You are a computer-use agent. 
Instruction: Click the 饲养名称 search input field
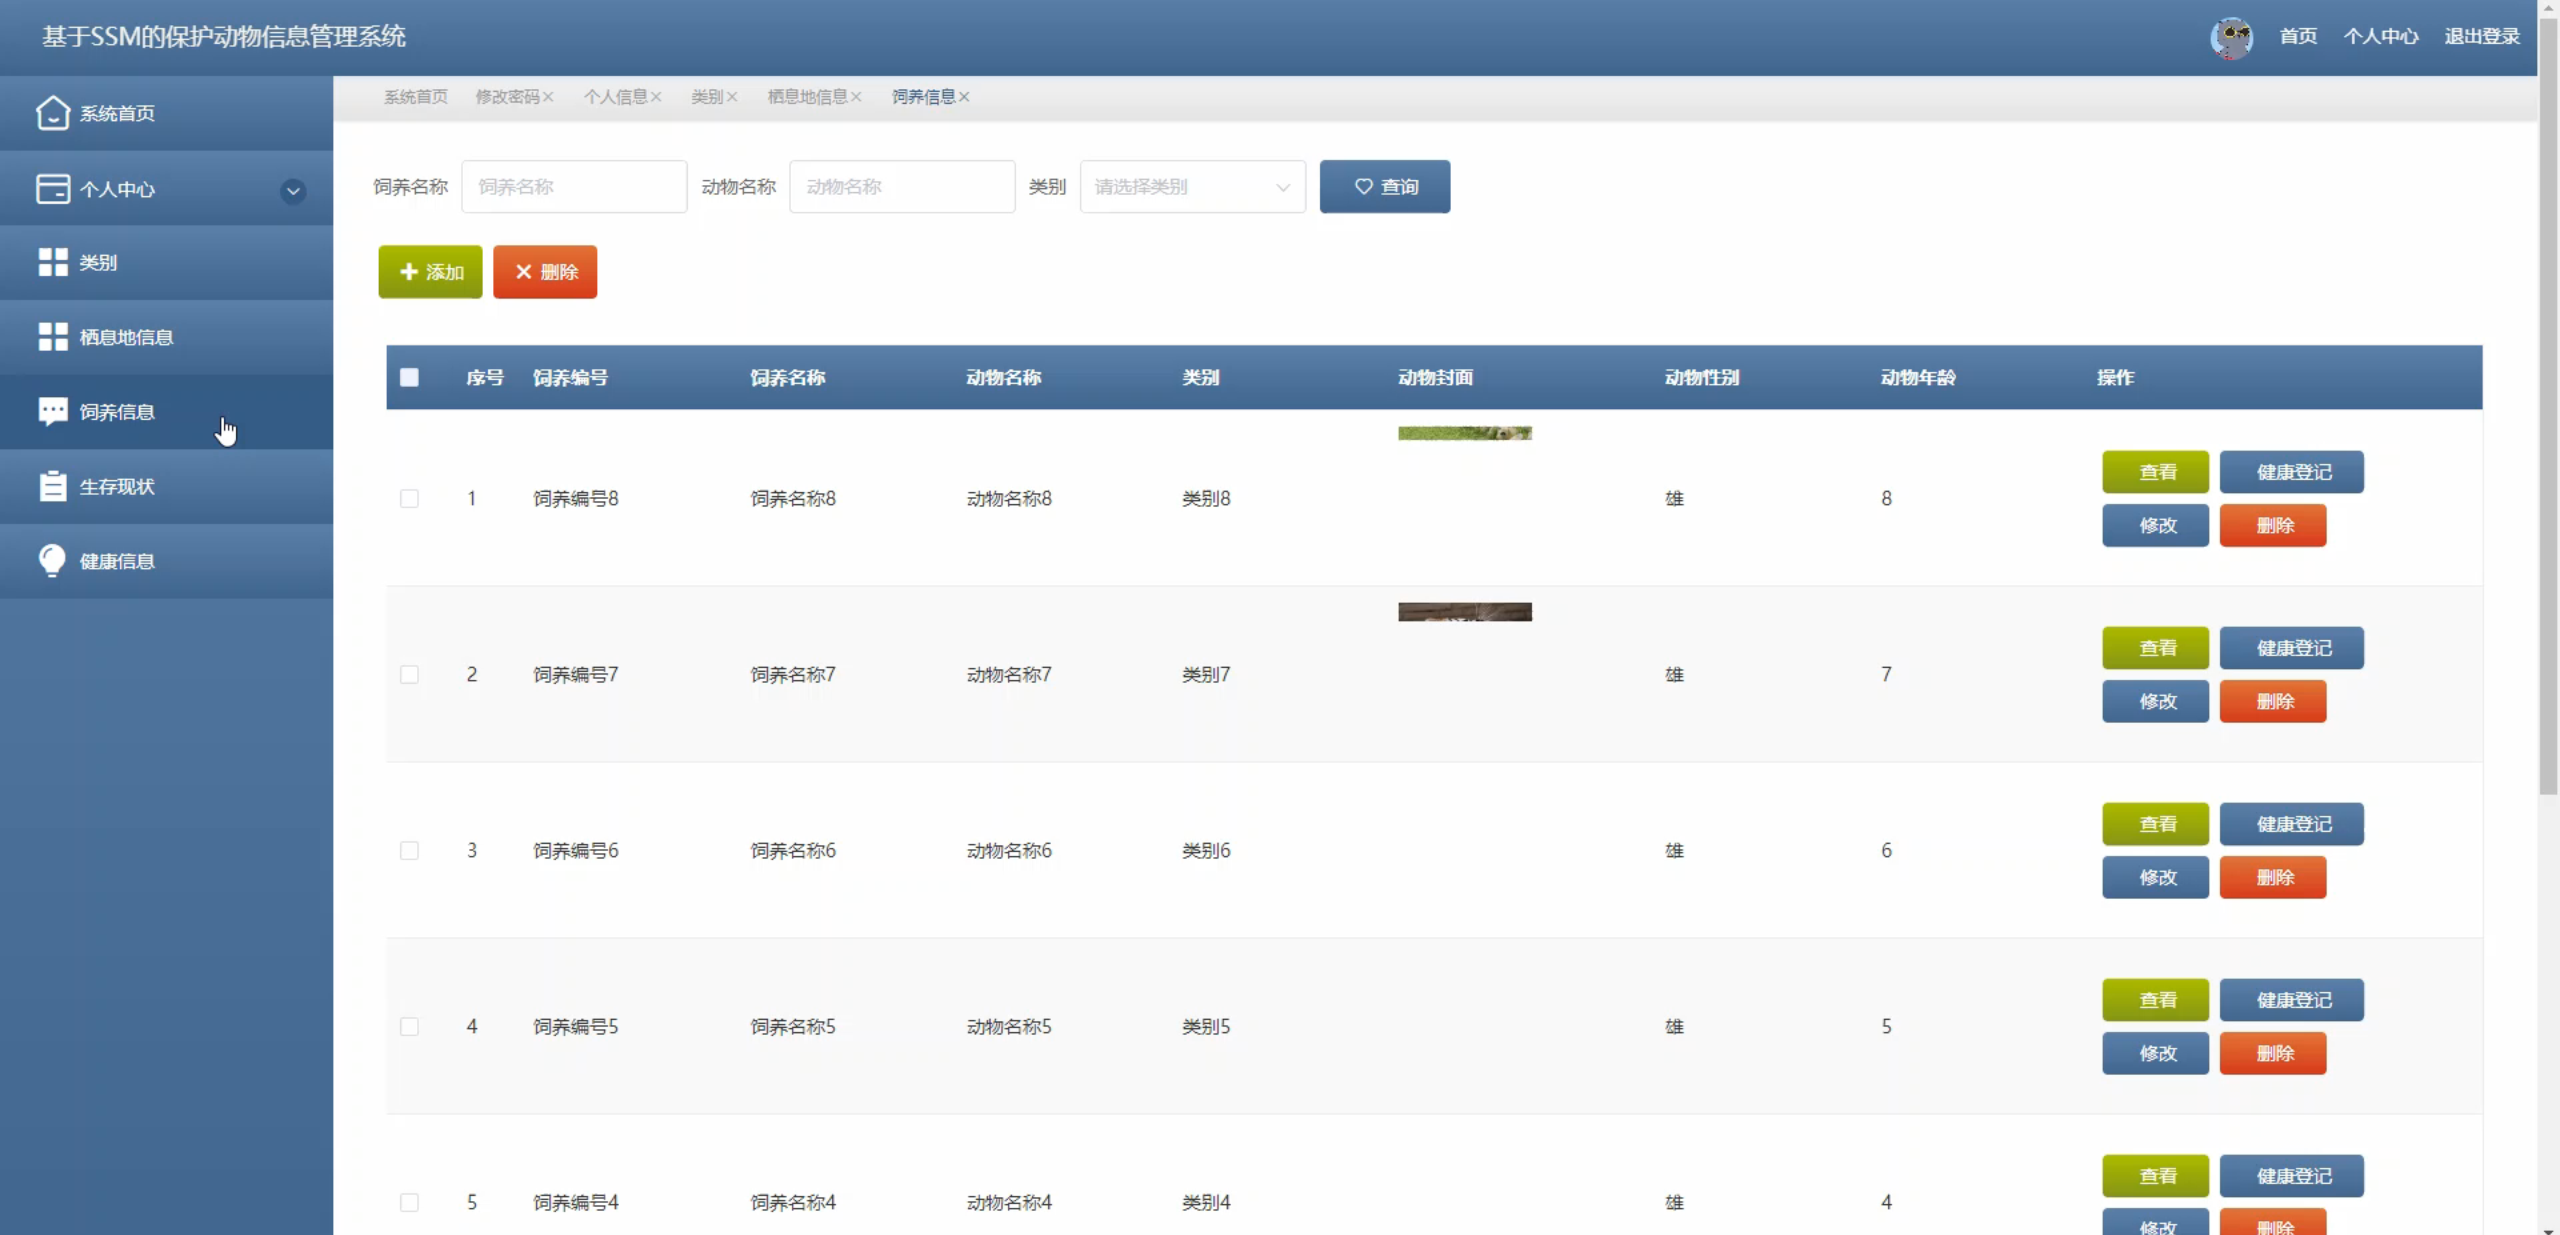pos(574,187)
